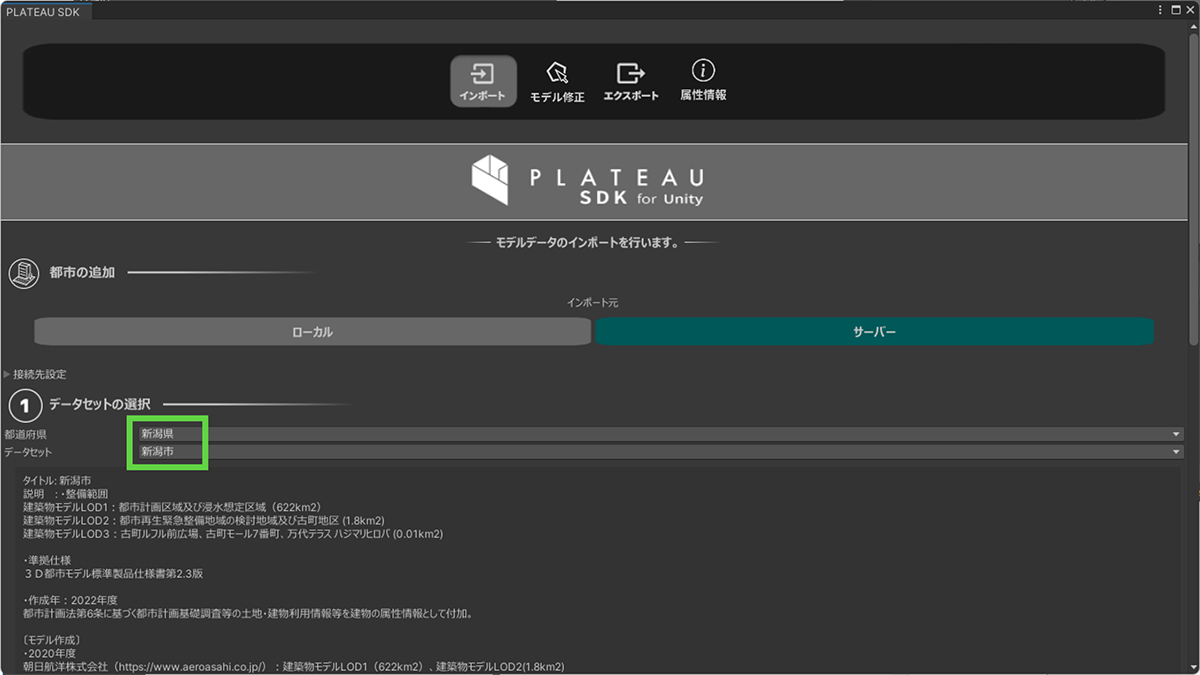Choose ローカル as the import source

pyautogui.click(x=312, y=332)
